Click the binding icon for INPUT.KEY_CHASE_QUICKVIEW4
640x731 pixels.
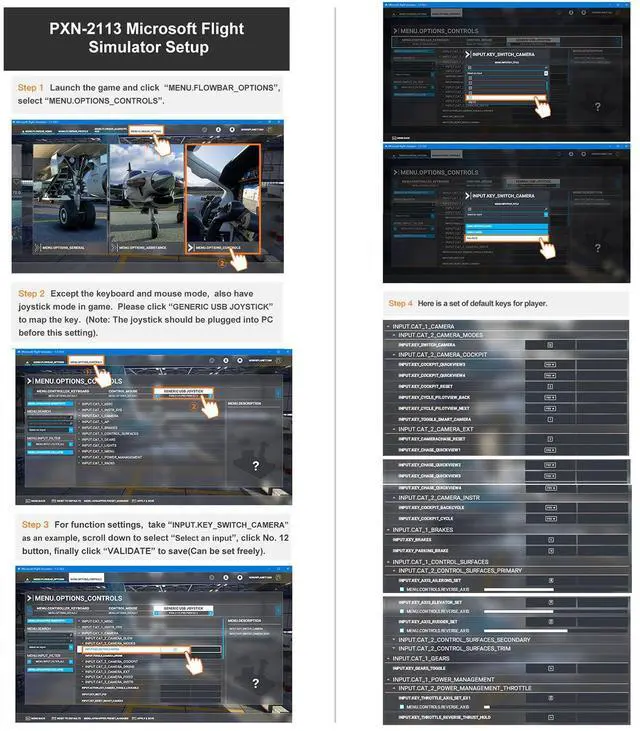tap(551, 488)
